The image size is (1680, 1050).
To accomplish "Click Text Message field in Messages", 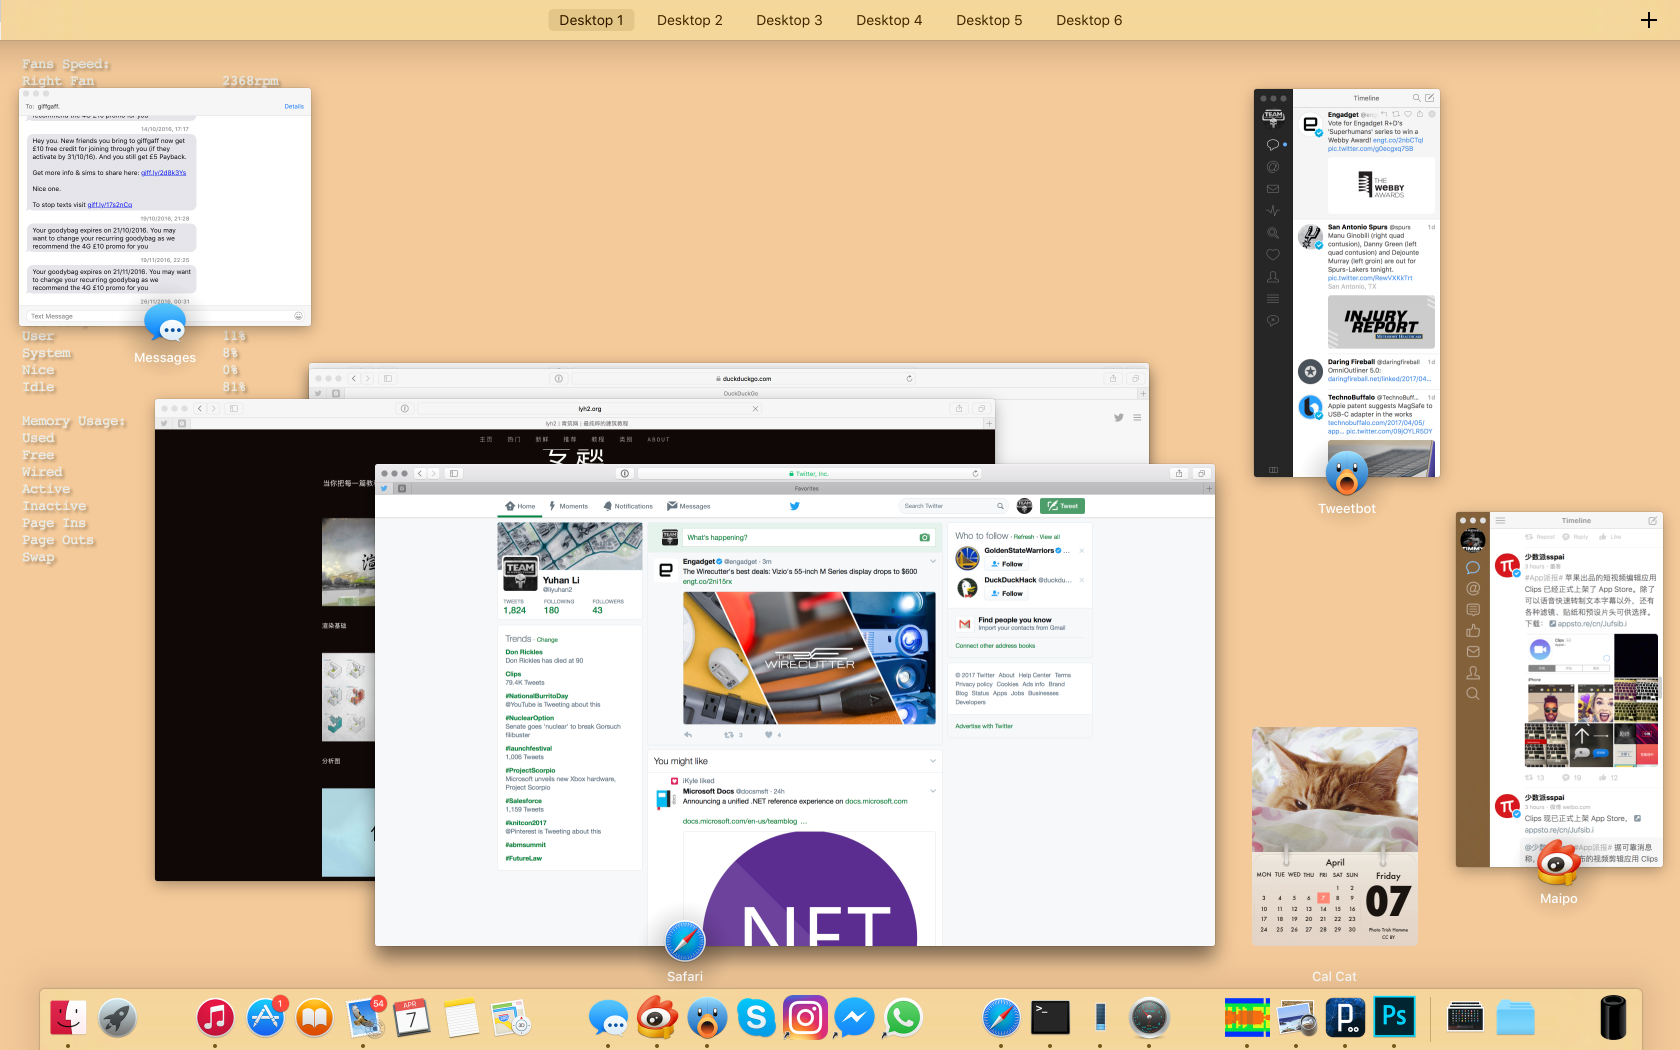I will click(x=158, y=316).
